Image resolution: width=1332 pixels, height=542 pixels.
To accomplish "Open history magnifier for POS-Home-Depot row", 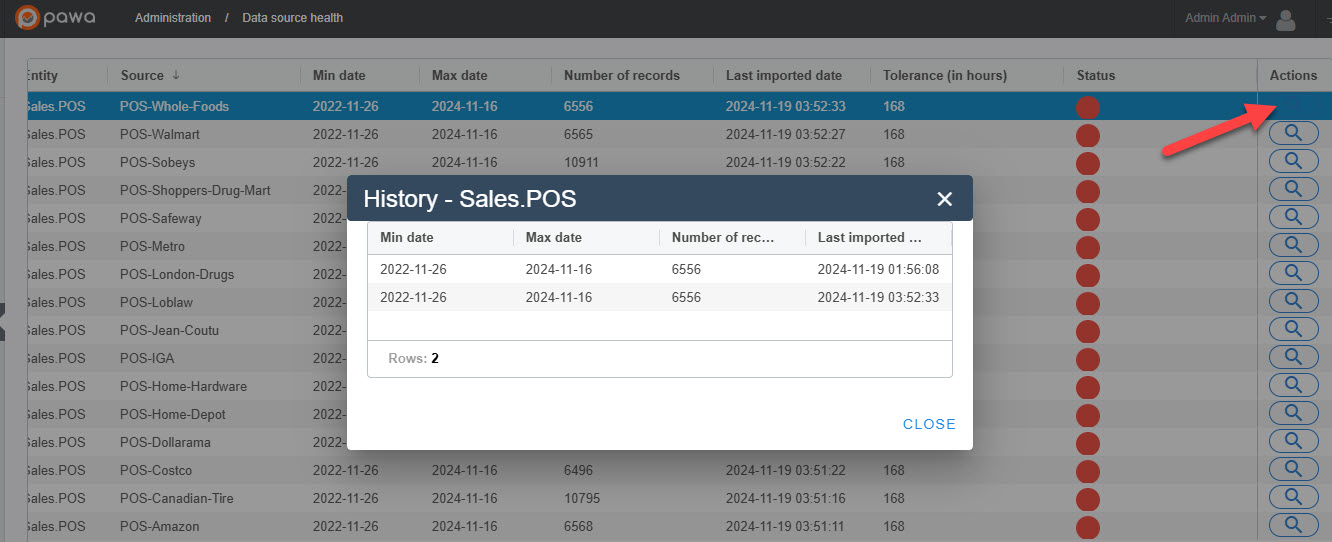I will tap(1293, 413).
